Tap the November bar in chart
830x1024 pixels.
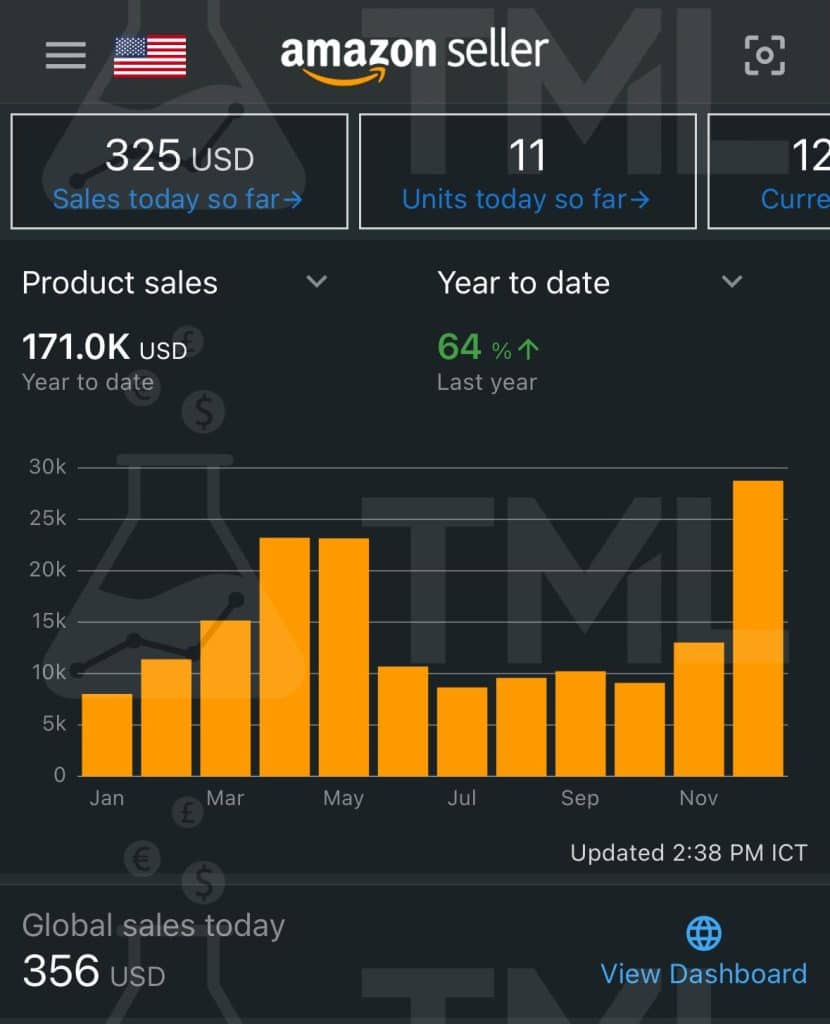click(x=699, y=708)
